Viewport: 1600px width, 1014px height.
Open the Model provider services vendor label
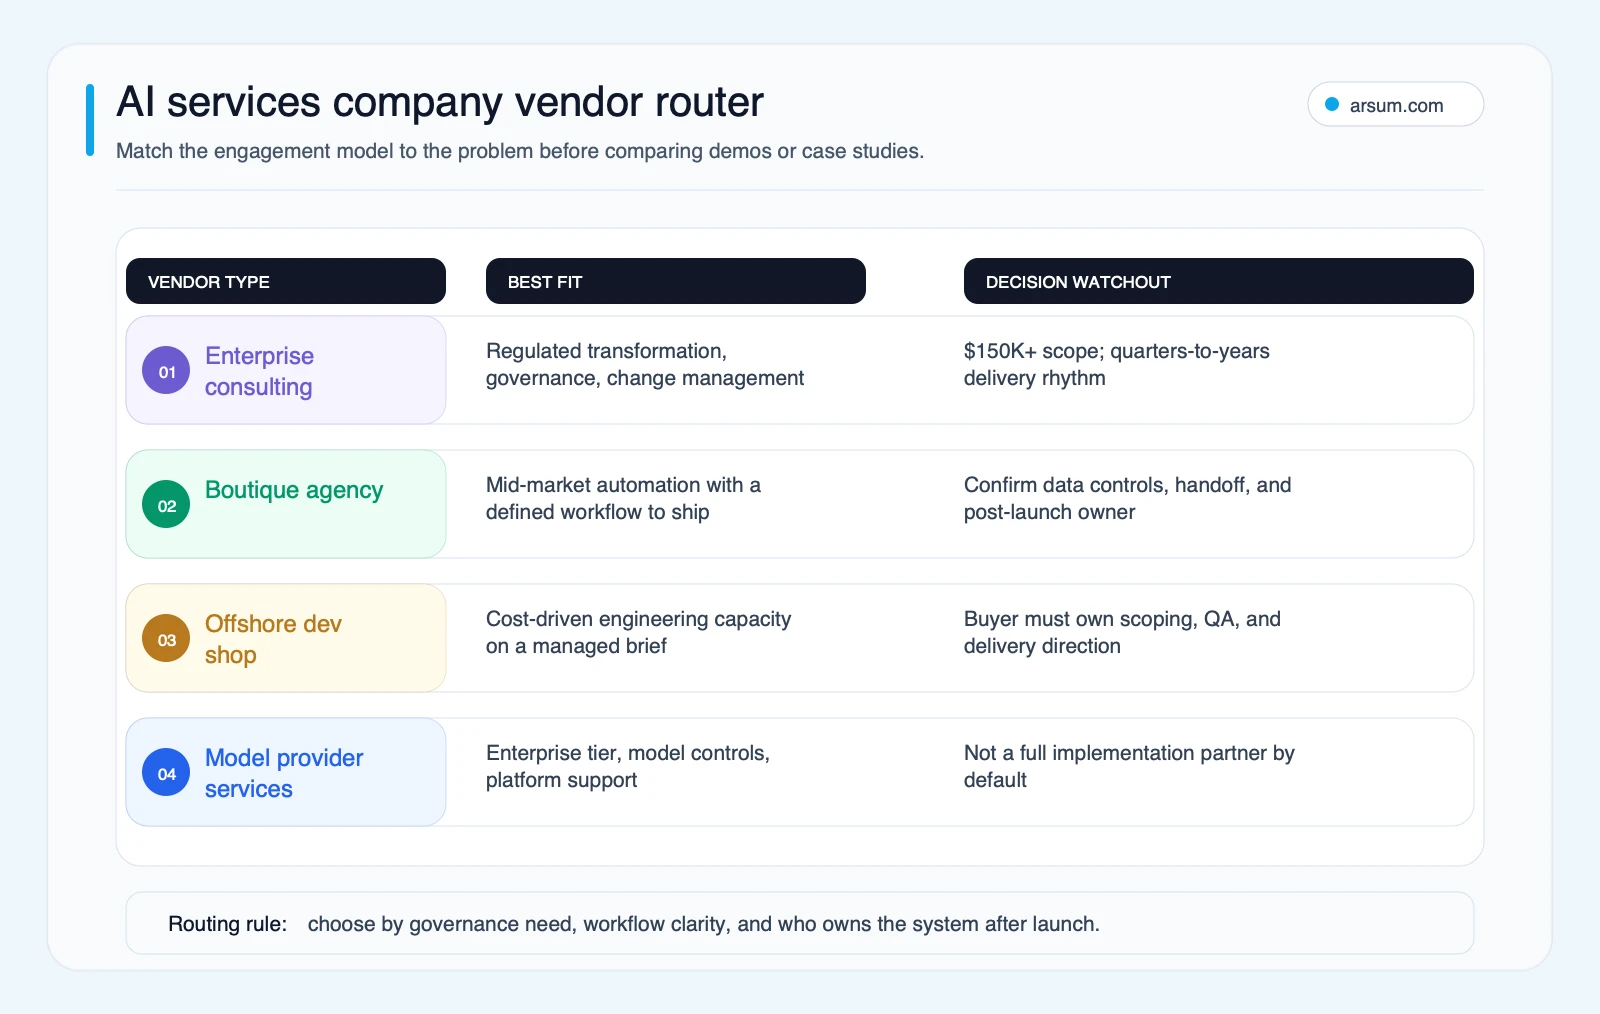284,773
